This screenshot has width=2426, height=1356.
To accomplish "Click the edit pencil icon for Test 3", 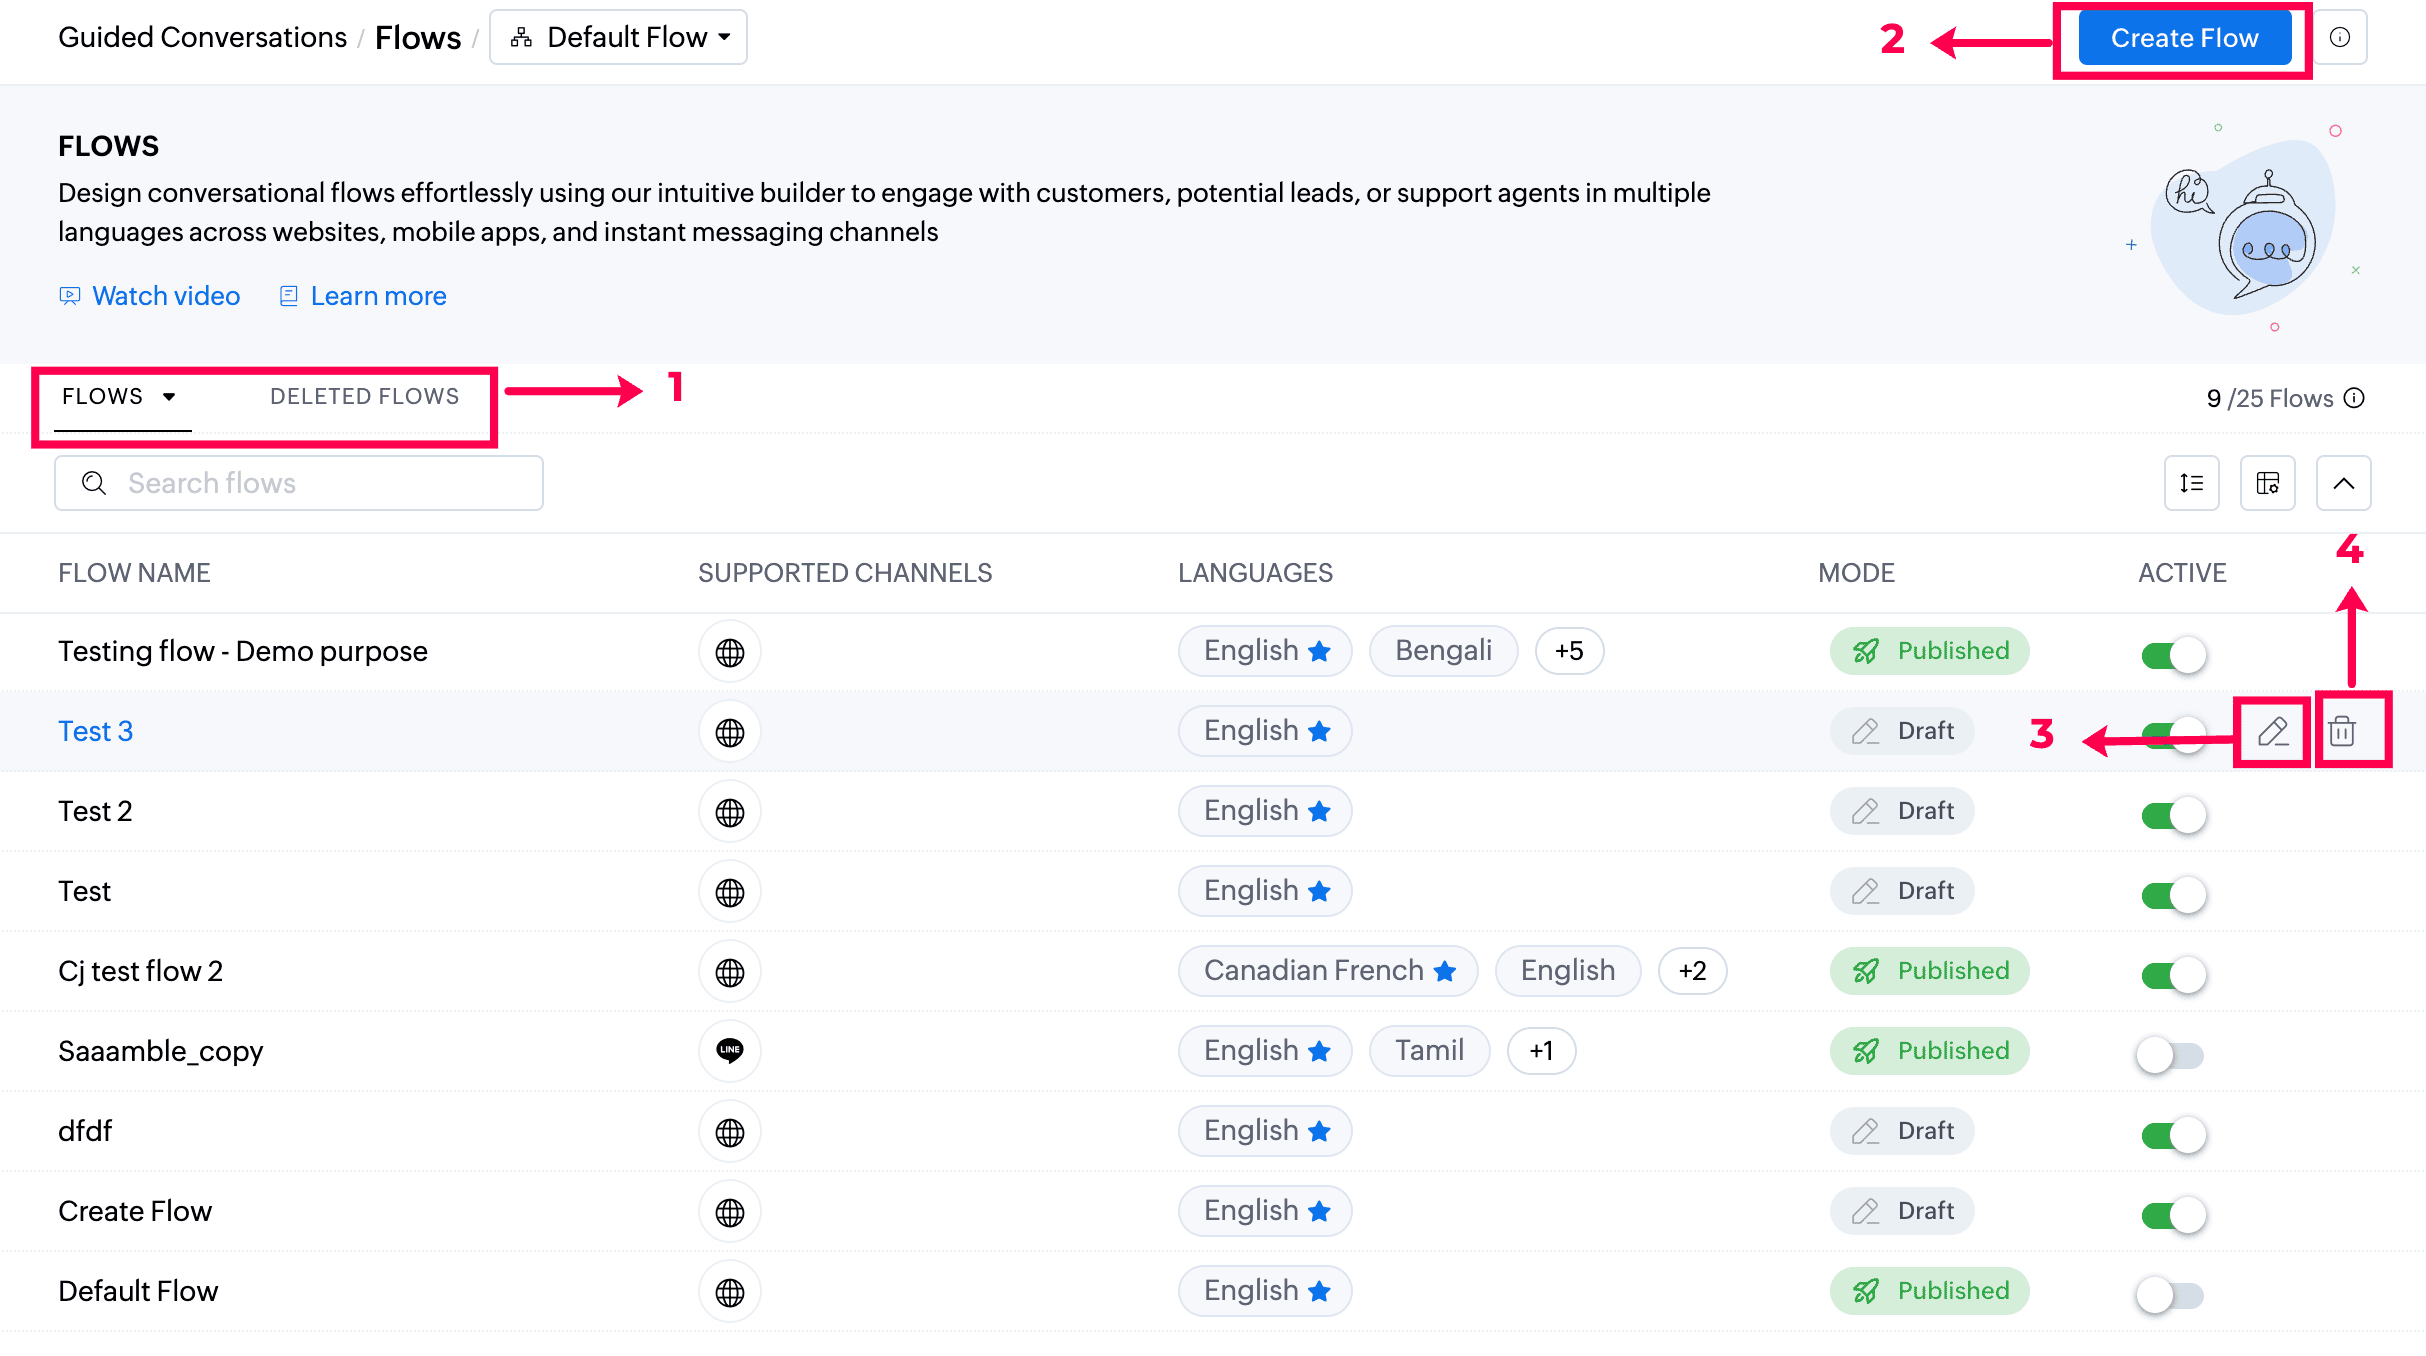I will coord(2272,731).
